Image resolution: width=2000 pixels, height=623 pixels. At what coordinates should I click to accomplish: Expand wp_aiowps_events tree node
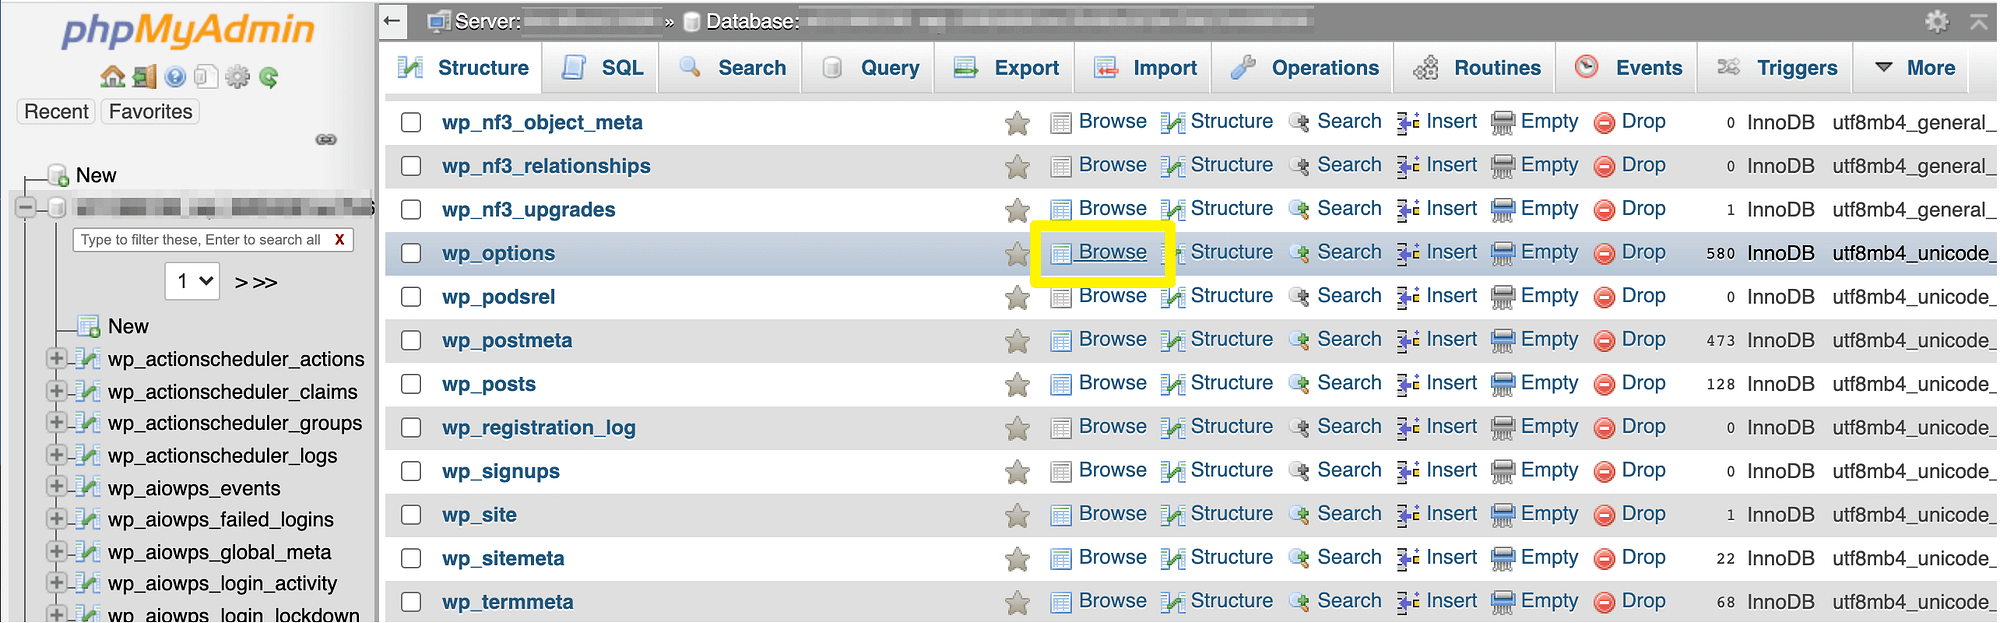[57, 487]
